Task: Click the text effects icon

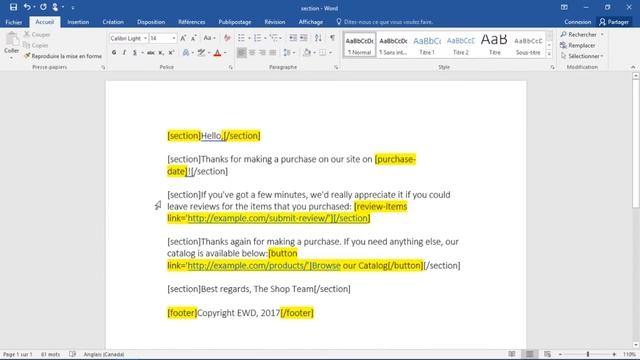Action: (186, 52)
